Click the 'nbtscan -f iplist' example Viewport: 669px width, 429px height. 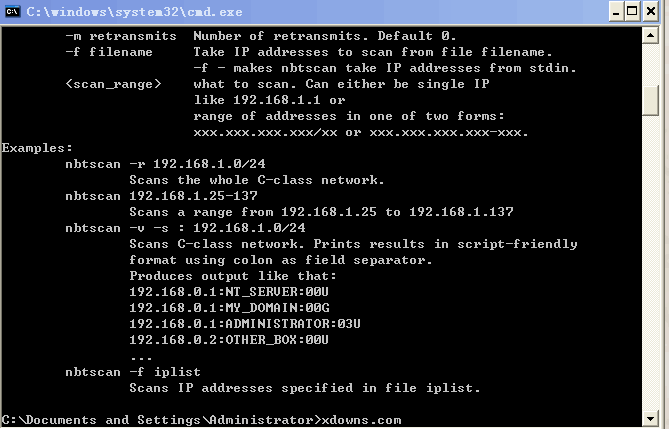133,372
